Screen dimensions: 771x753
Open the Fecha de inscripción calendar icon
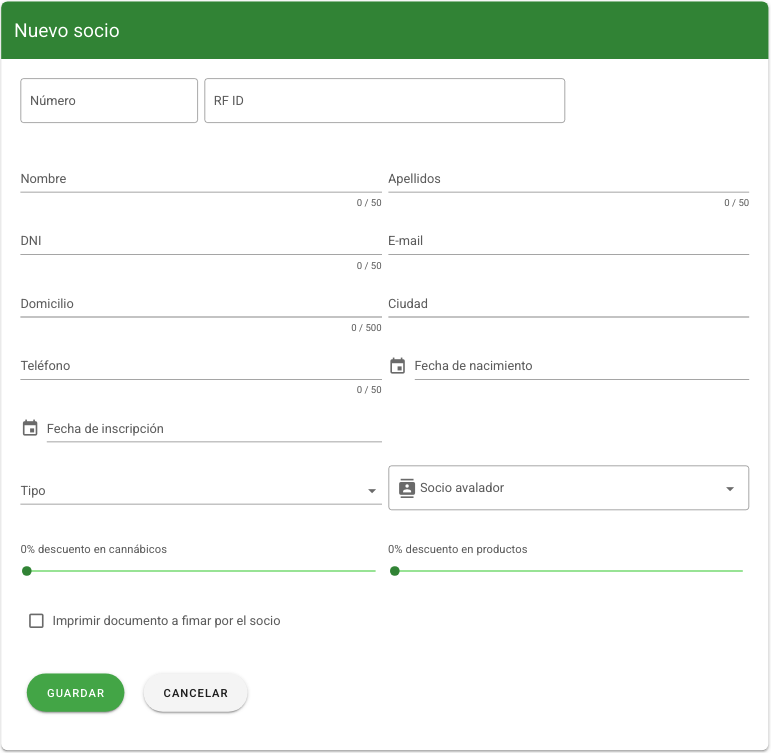coord(30,428)
